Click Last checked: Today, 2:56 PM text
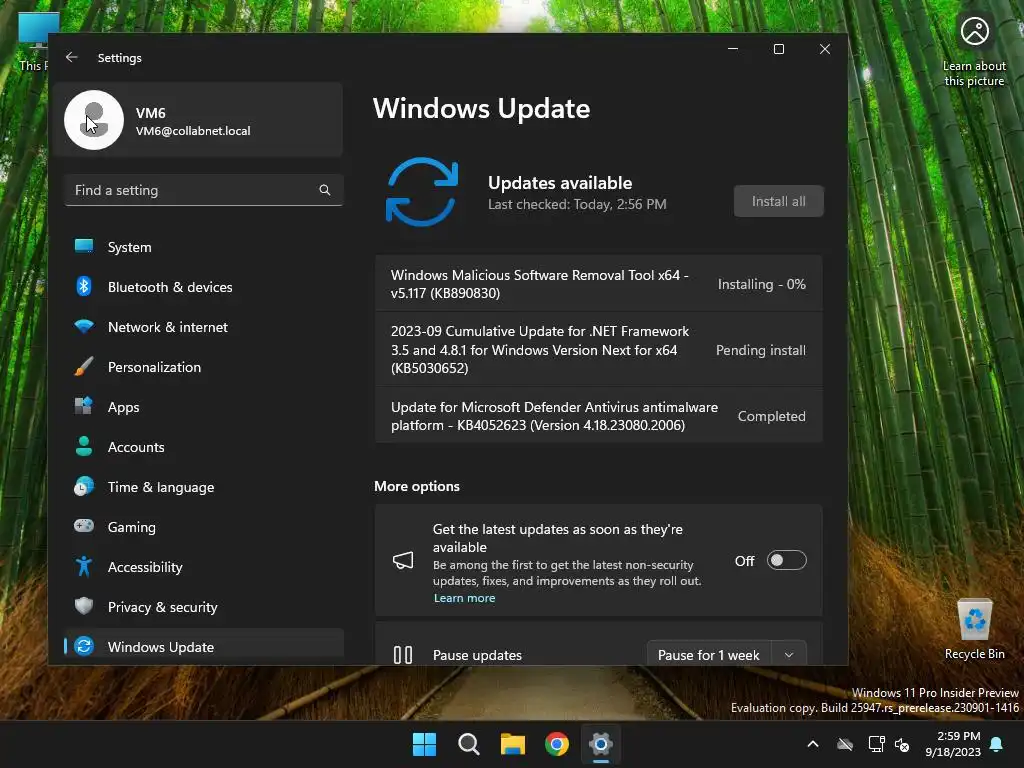 [577, 204]
